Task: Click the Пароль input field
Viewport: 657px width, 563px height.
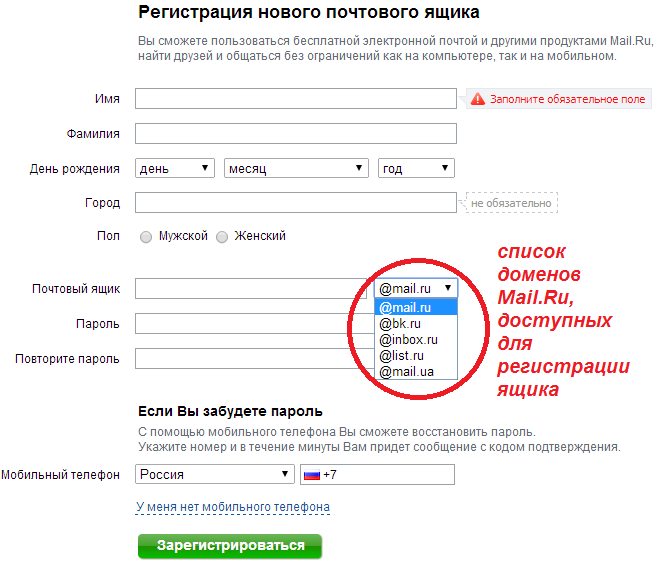Action: pos(254,323)
